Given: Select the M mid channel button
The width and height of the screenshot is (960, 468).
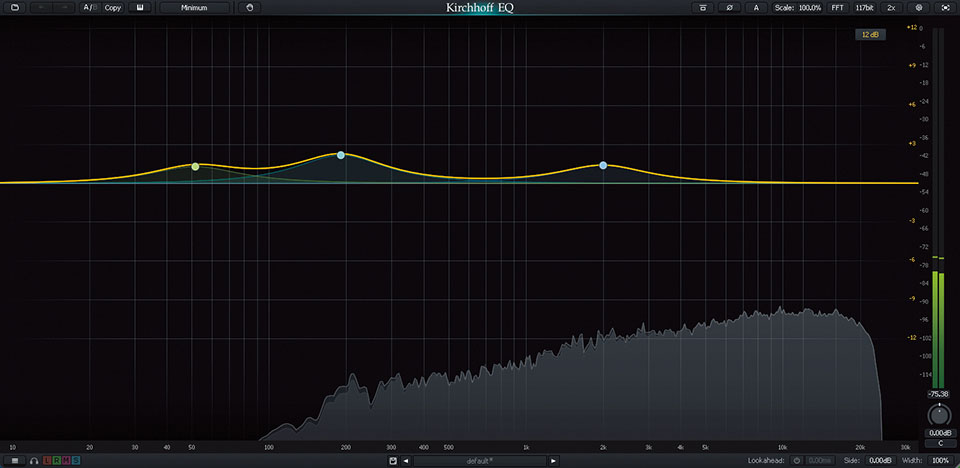Looking at the screenshot, I should 66,460.
